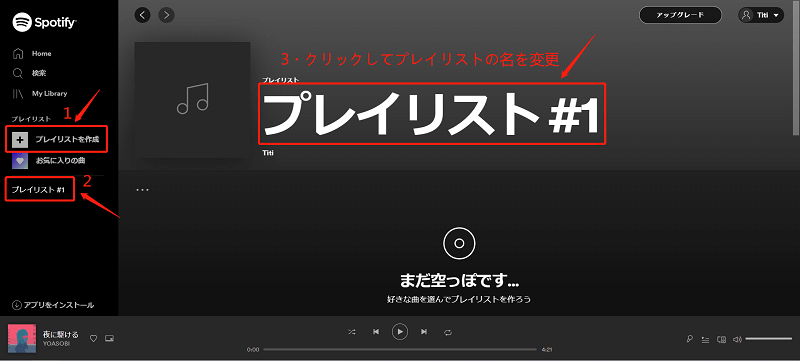Image resolution: width=800 pixels, height=361 pixels.
Task: Click the playlist cover image placeholder
Action: pos(192,99)
